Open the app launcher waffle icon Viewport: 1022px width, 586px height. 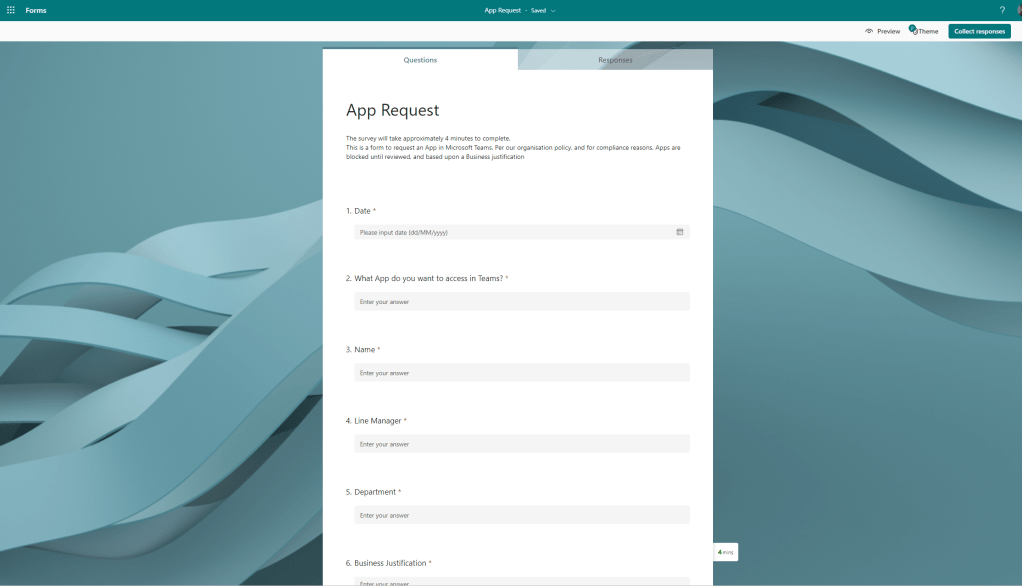[11, 10]
